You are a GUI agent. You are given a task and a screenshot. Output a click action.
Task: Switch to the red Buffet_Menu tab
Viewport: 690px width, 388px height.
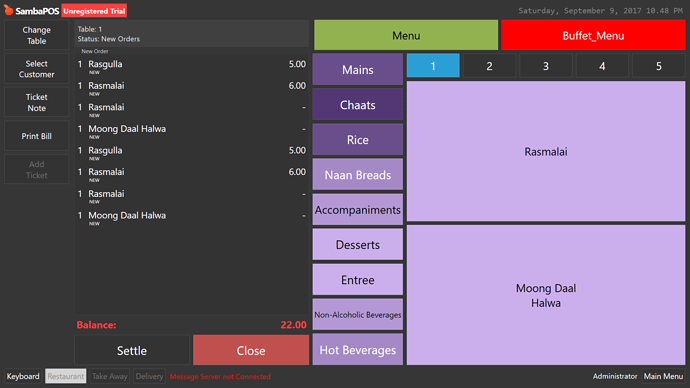pyautogui.click(x=593, y=35)
